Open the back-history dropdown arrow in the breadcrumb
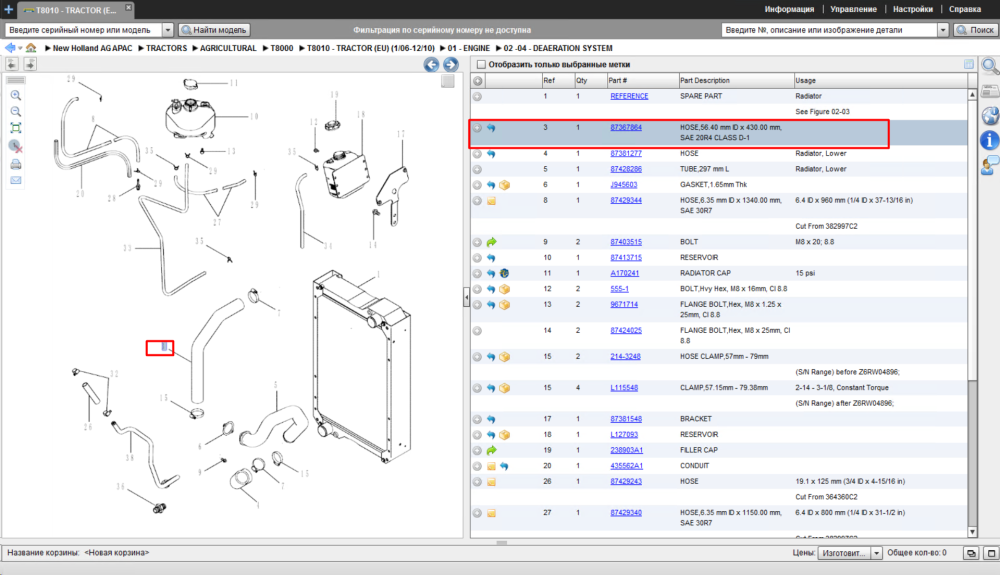The image size is (1000, 575). click(20, 48)
